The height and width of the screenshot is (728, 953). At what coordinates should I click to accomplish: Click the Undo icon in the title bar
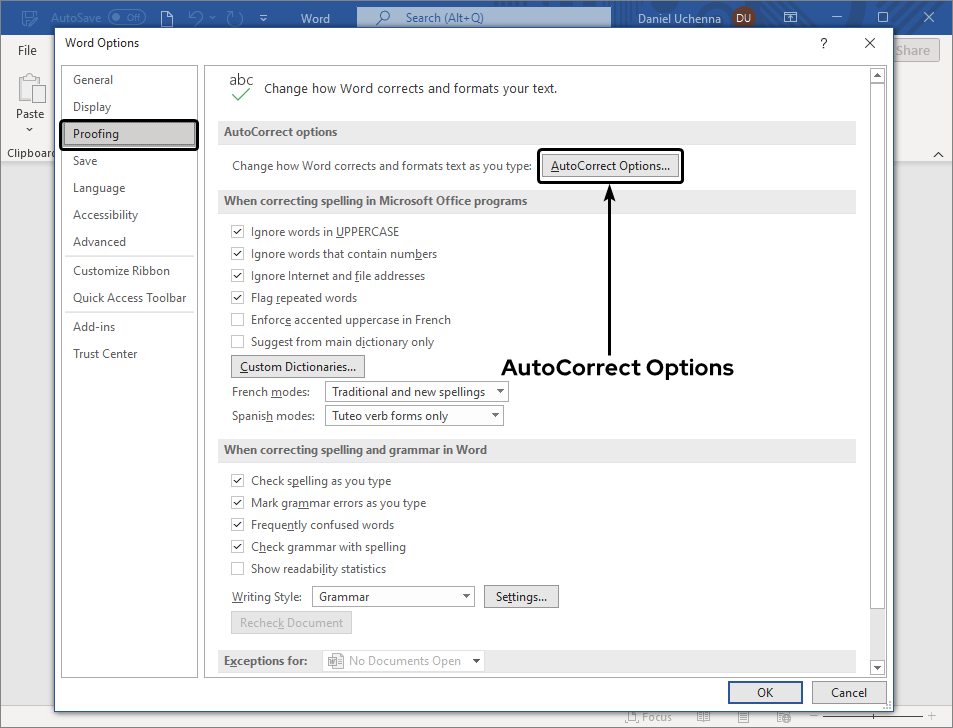pos(194,17)
